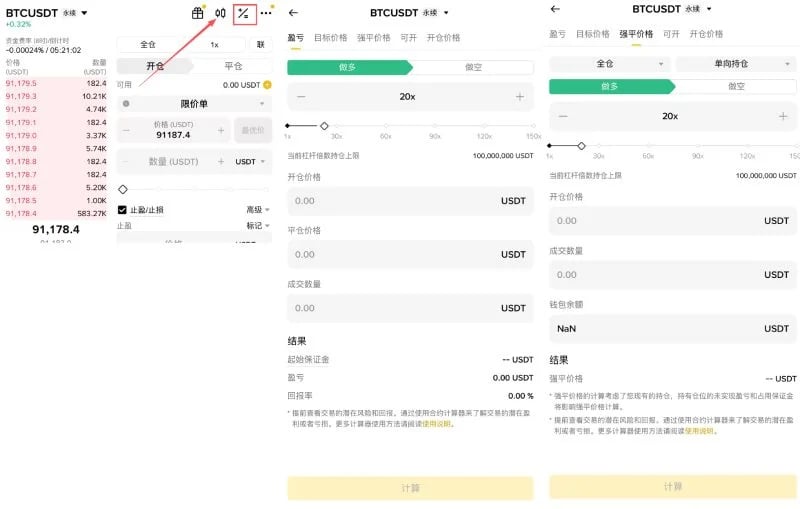Select 做空 in the middle calculator
Image resolution: width=800 pixels, height=509 pixels.
pyautogui.click(x=473, y=67)
